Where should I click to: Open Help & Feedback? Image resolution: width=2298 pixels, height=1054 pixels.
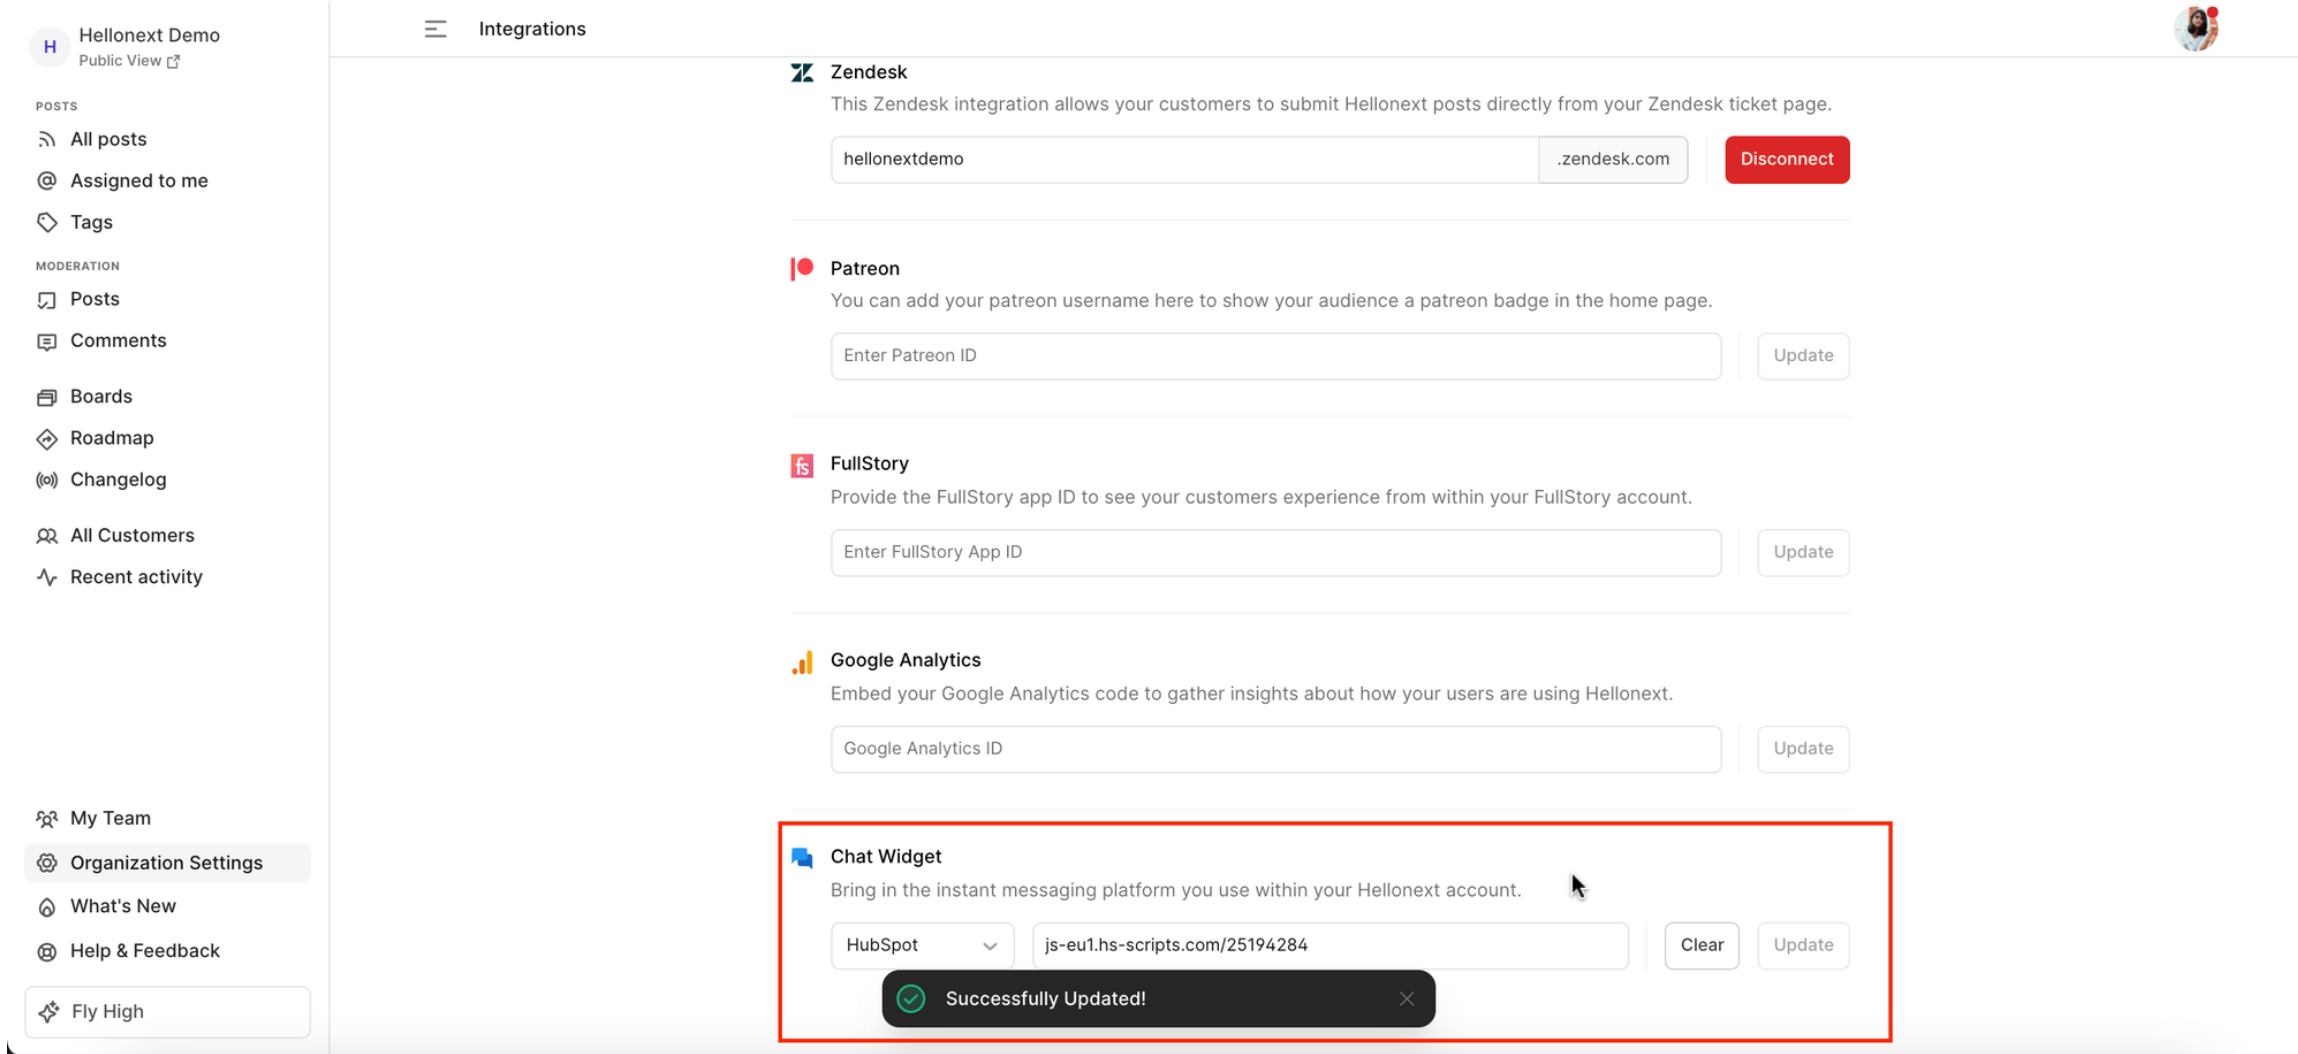tap(145, 951)
